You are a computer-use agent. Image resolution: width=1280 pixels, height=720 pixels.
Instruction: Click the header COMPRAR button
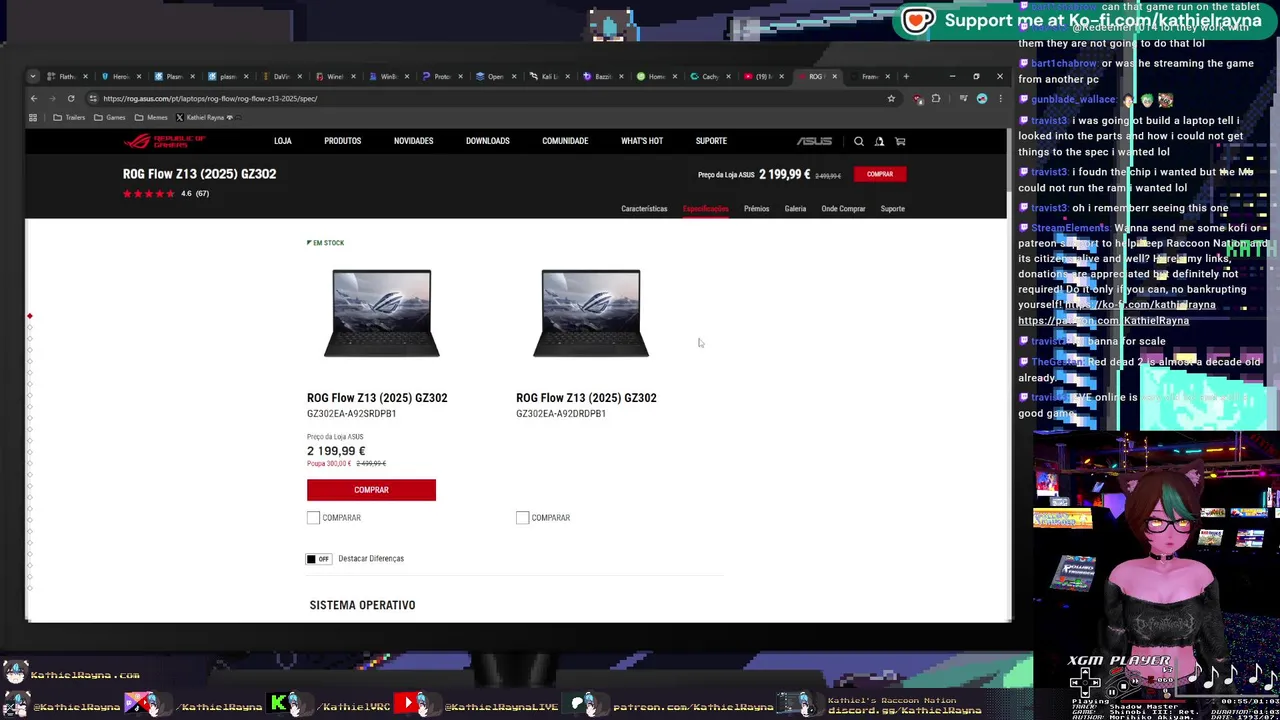(880, 174)
